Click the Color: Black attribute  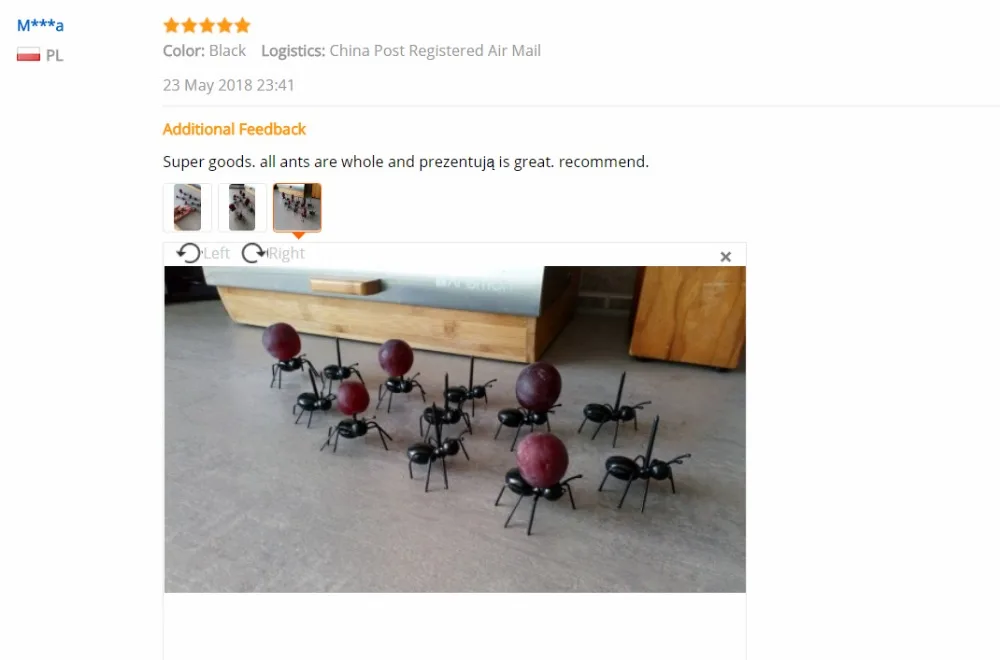tap(204, 51)
